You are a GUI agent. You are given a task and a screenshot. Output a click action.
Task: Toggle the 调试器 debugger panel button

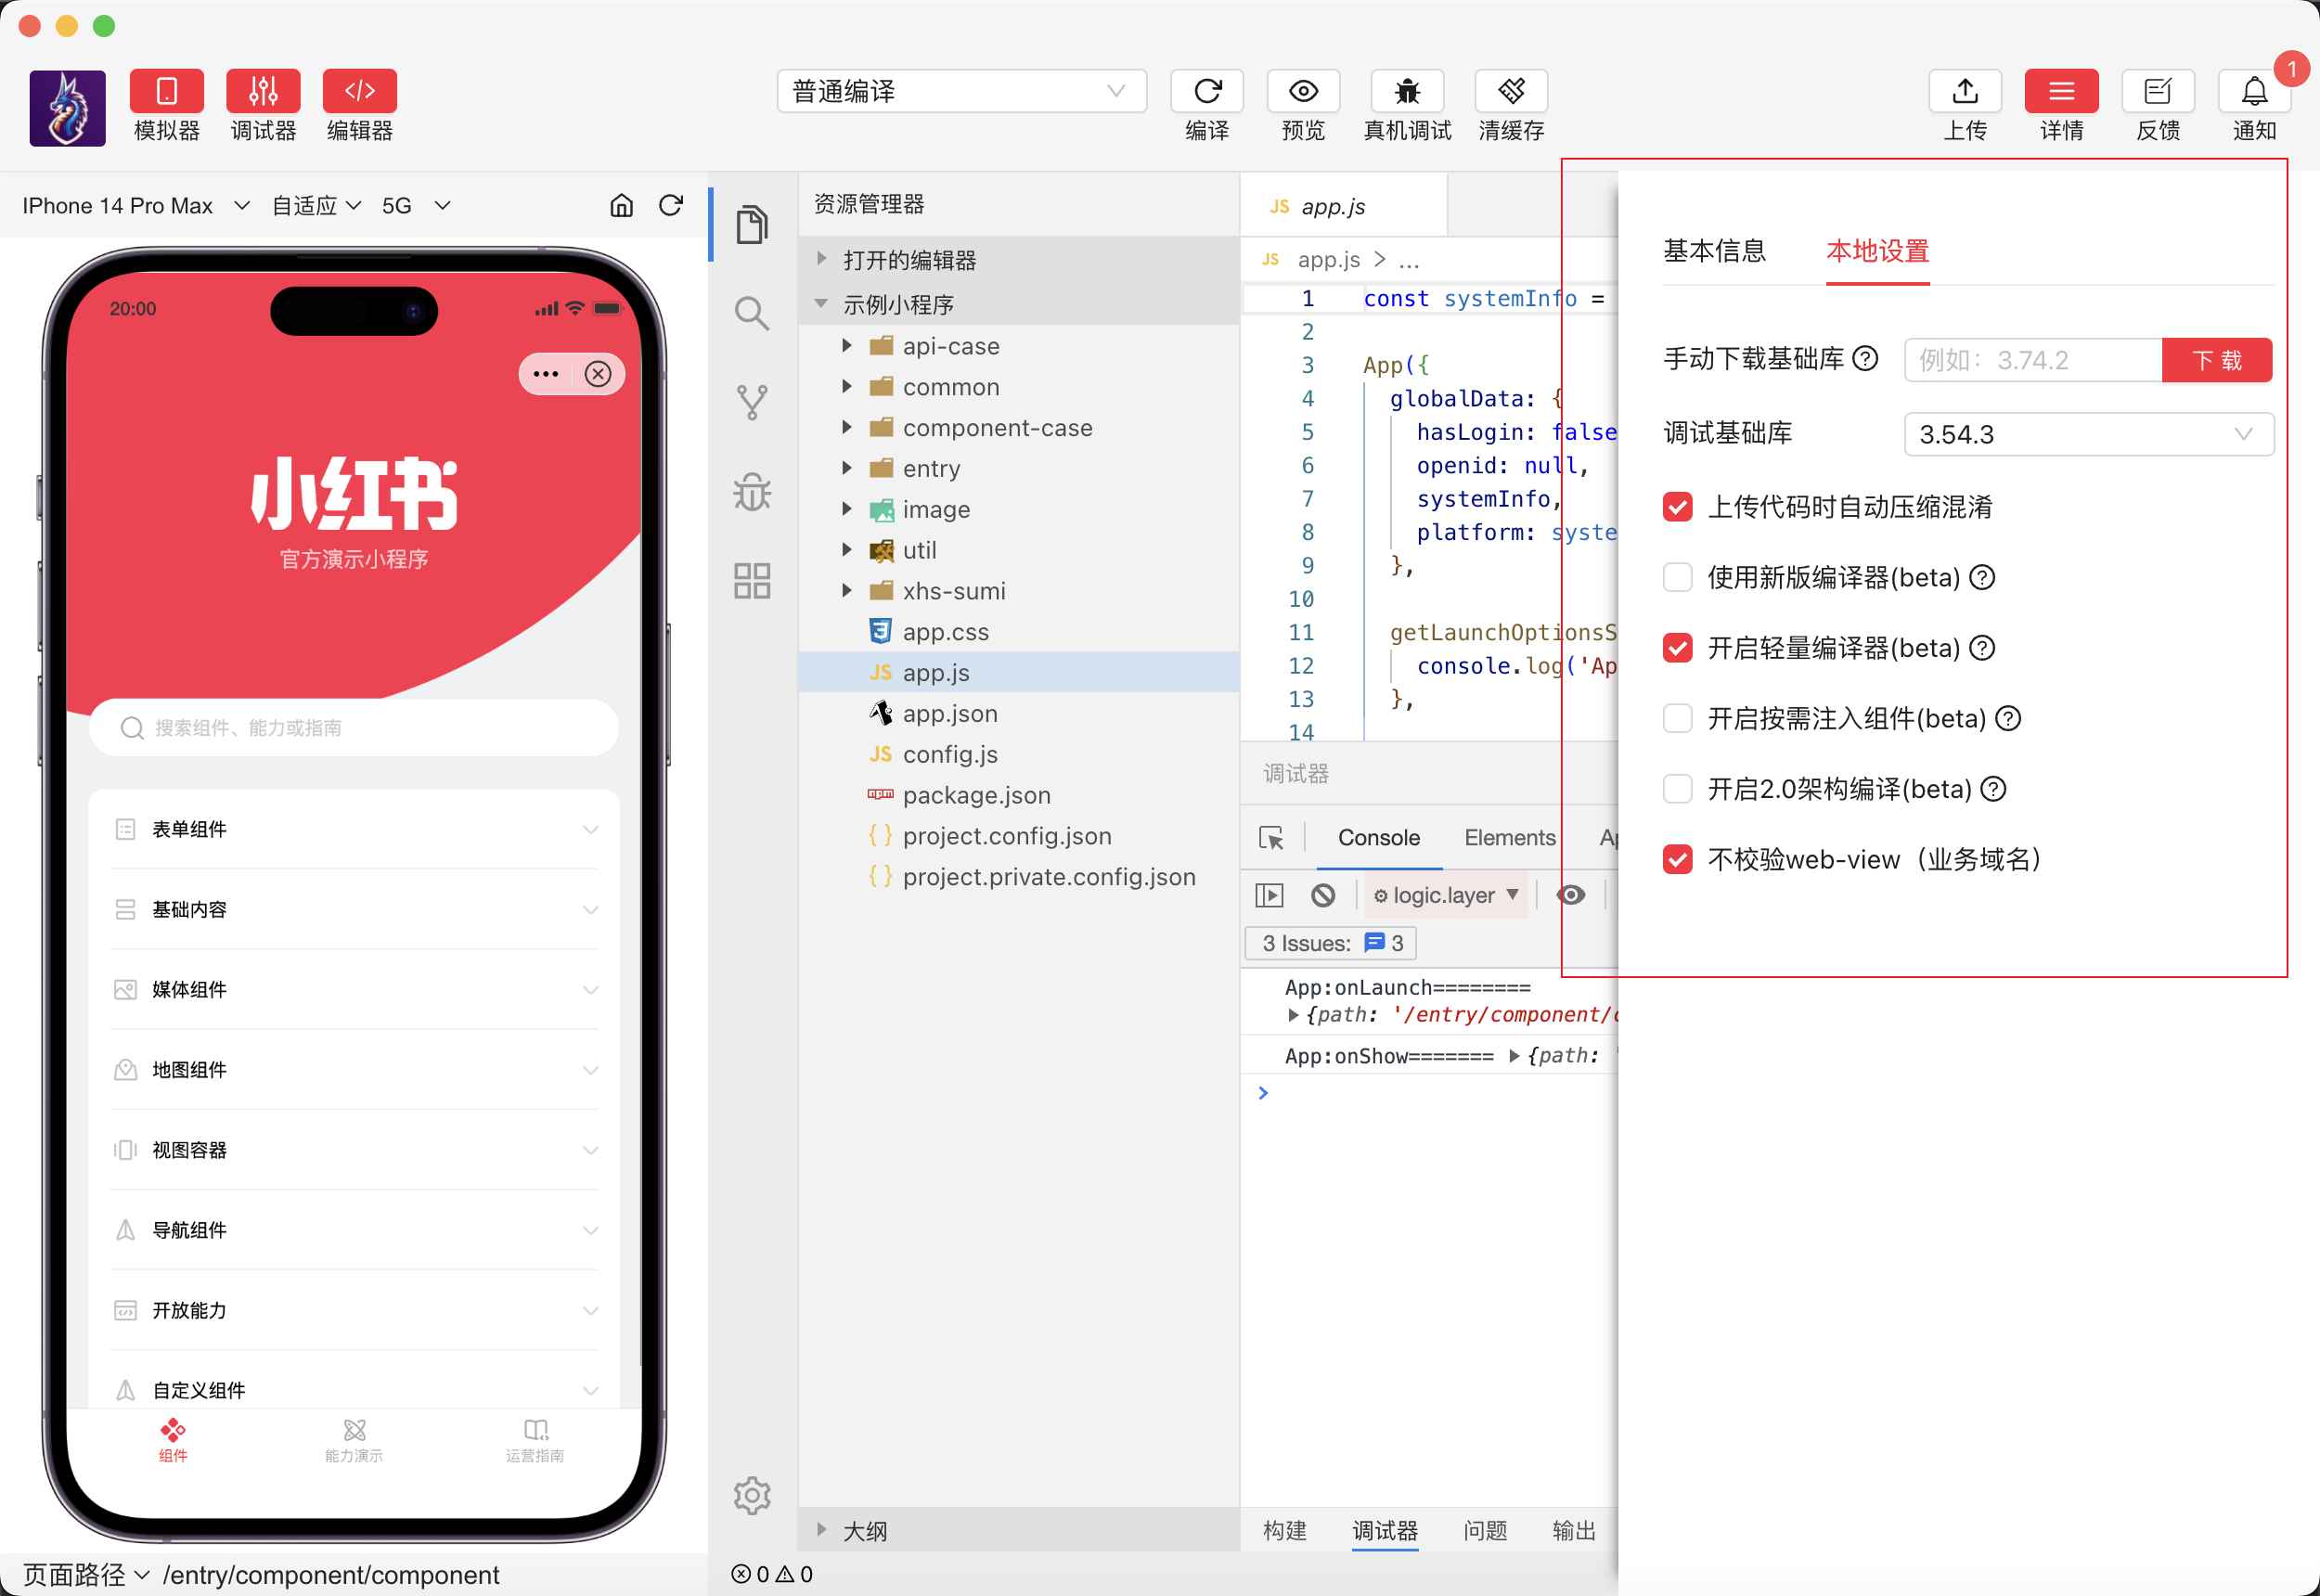point(263,91)
